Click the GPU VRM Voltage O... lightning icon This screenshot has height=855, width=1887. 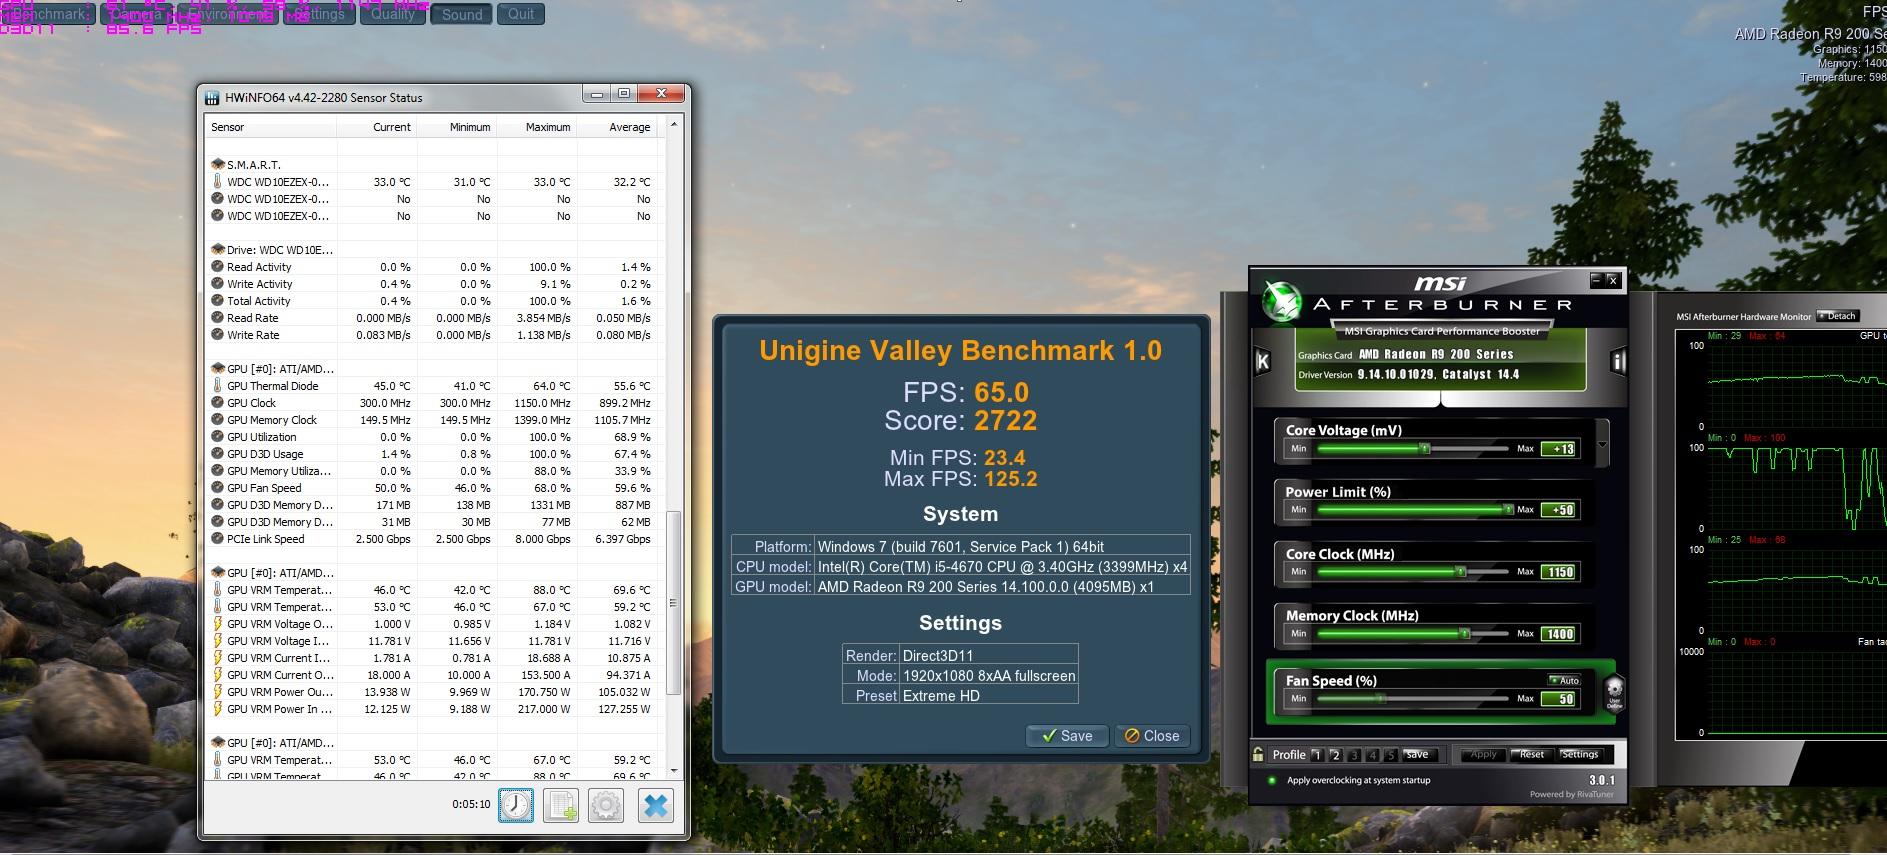[x=217, y=624]
